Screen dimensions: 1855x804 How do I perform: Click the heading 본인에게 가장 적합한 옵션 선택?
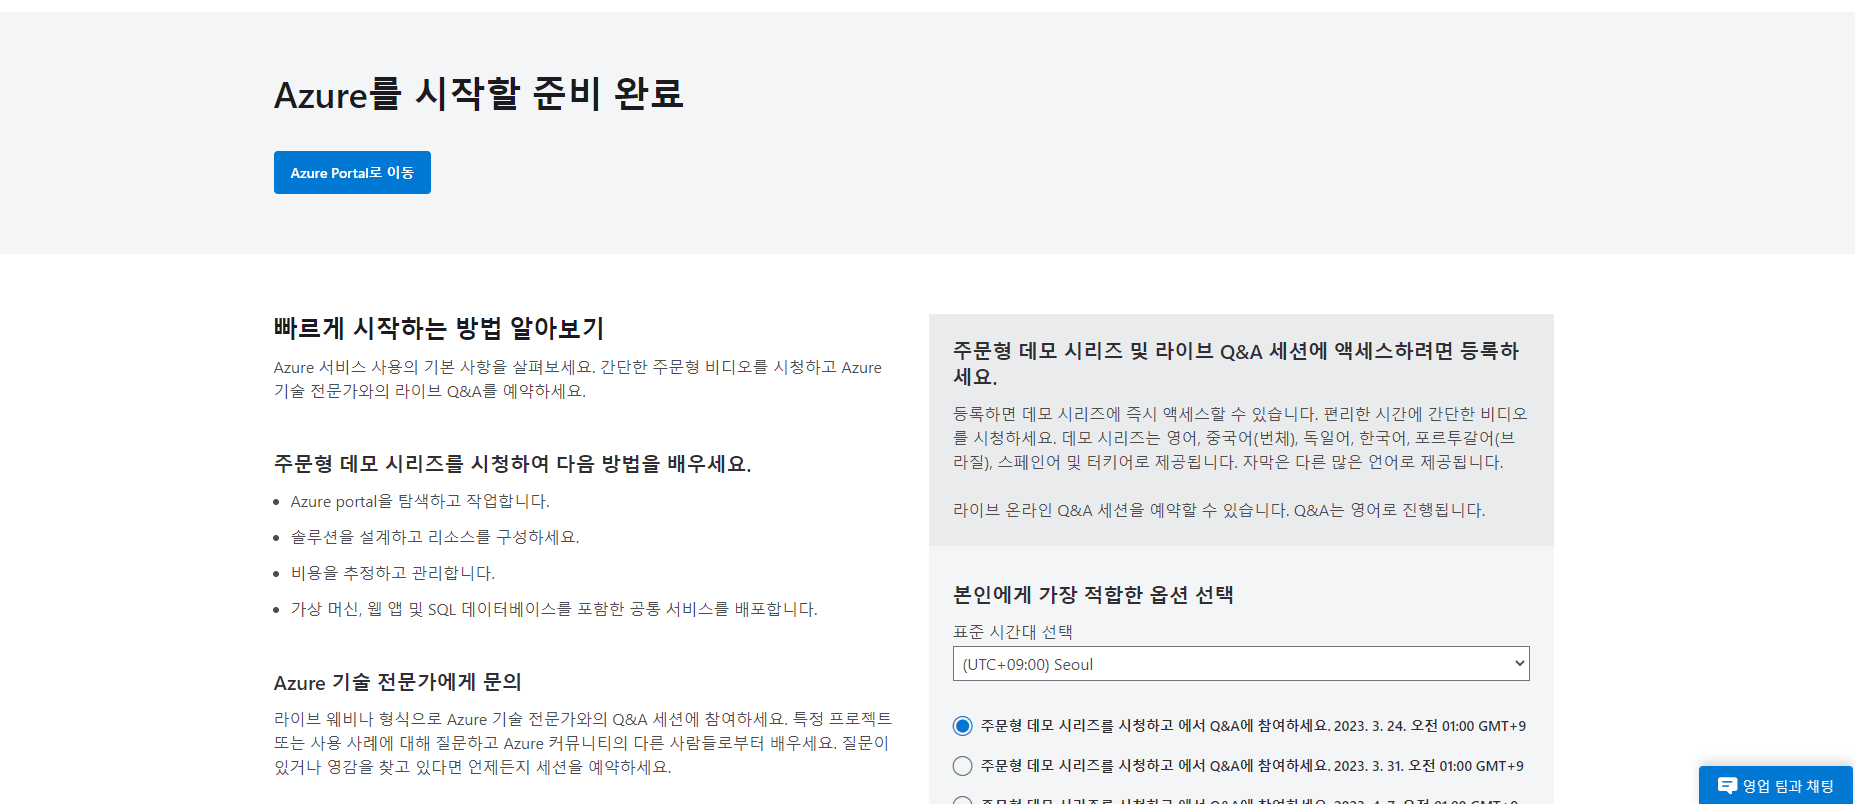tap(1093, 595)
